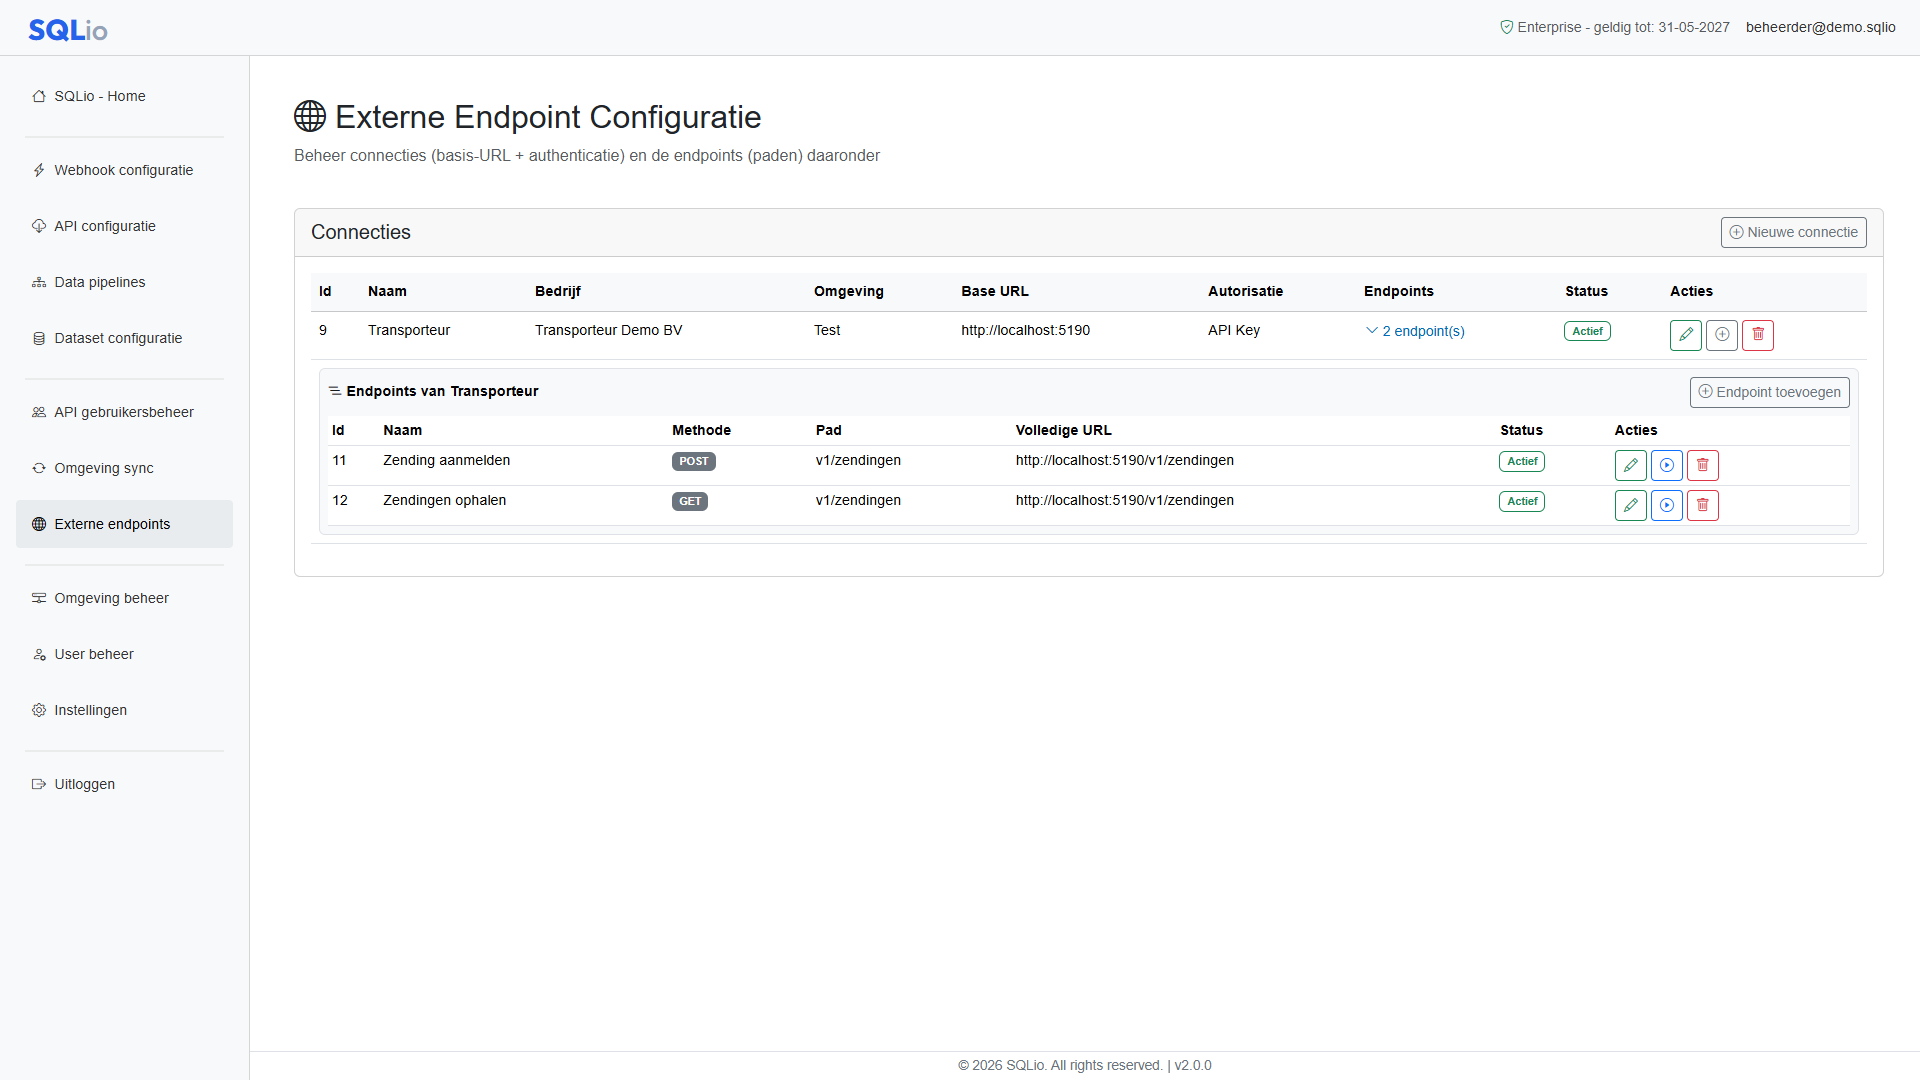Click the Enterprise license validity label

(x=1614, y=27)
